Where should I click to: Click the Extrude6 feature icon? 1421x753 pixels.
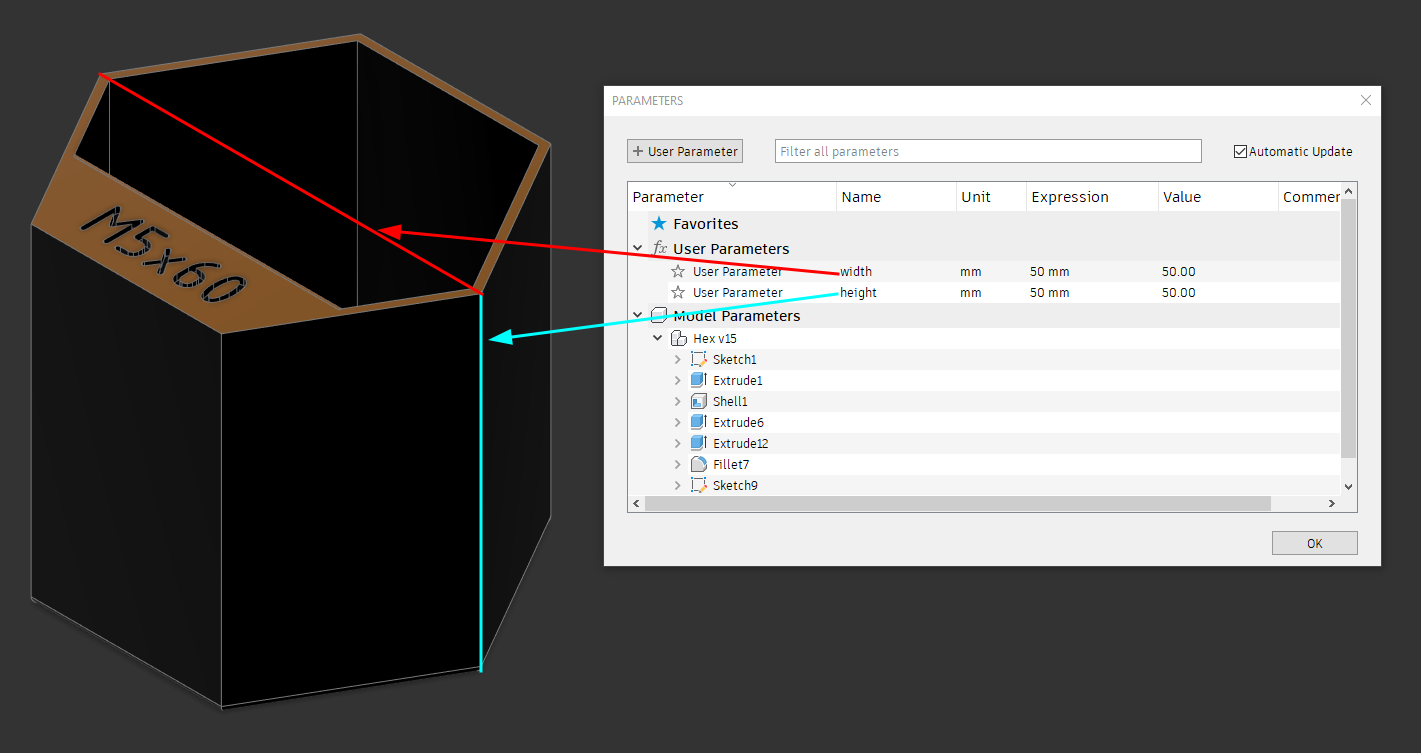(698, 422)
